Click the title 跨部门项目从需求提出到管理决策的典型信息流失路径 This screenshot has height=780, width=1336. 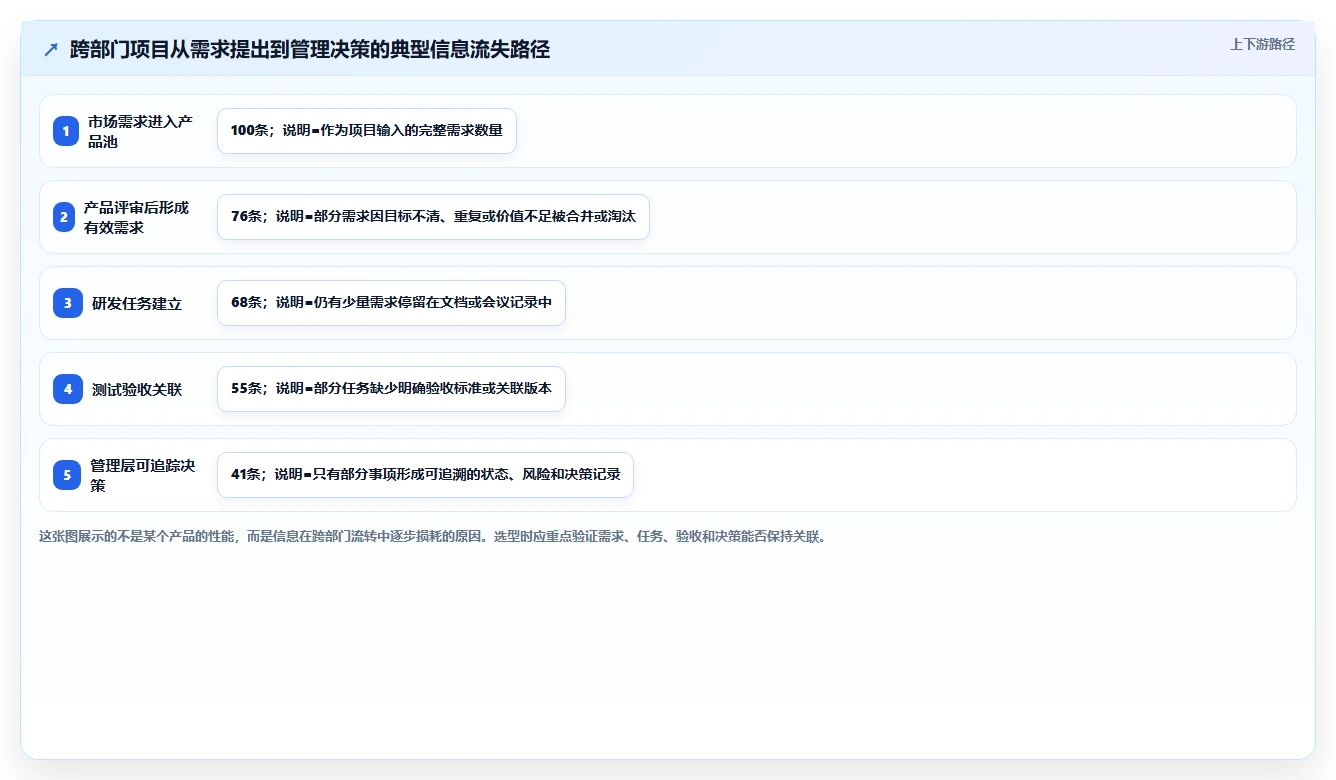(x=310, y=50)
